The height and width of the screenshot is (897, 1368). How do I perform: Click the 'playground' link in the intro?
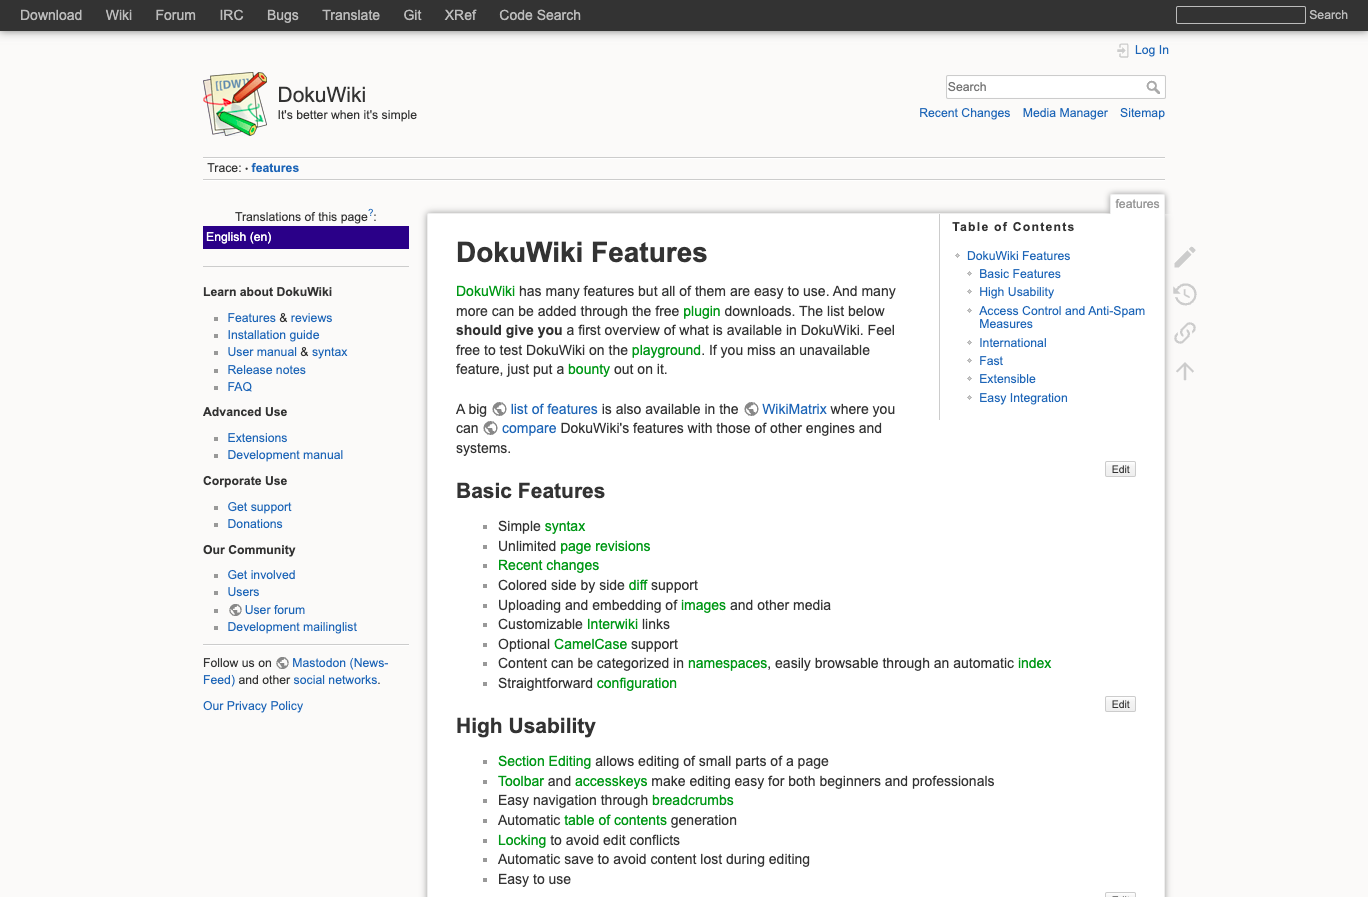coord(666,350)
